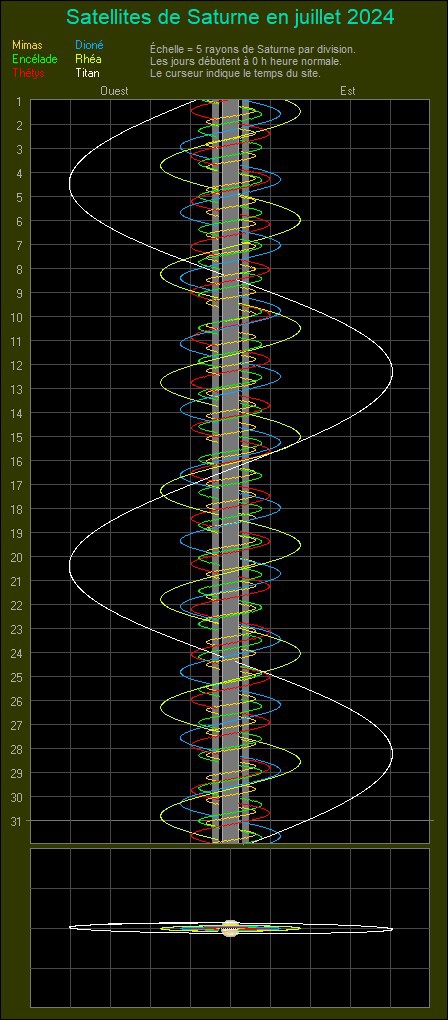The width and height of the screenshot is (448, 1020).
Task: Click the Titan legend label
Action: [87, 73]
